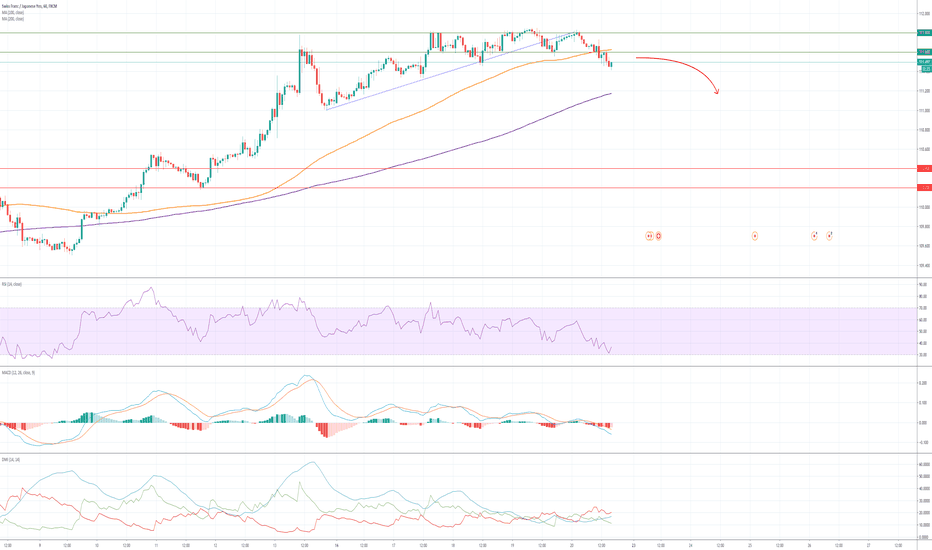Open the MACD (12, 26, close, 9) legend
This screenshot has width=932, height=550.
coord(19,373)
